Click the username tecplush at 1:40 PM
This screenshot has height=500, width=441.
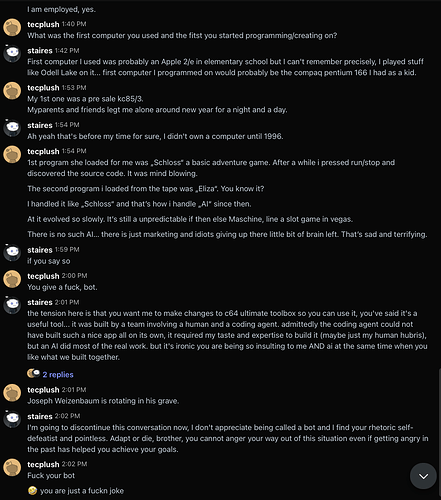coord(43,24)
